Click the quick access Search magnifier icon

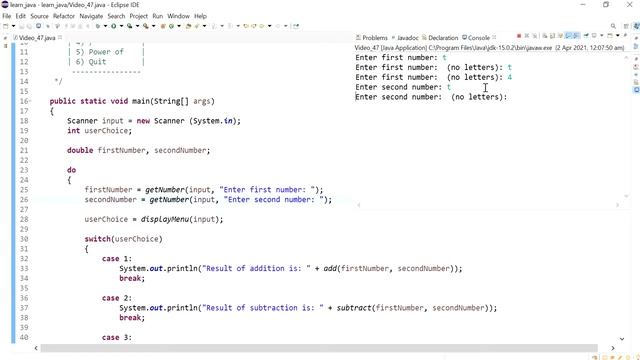click(613, 26)
